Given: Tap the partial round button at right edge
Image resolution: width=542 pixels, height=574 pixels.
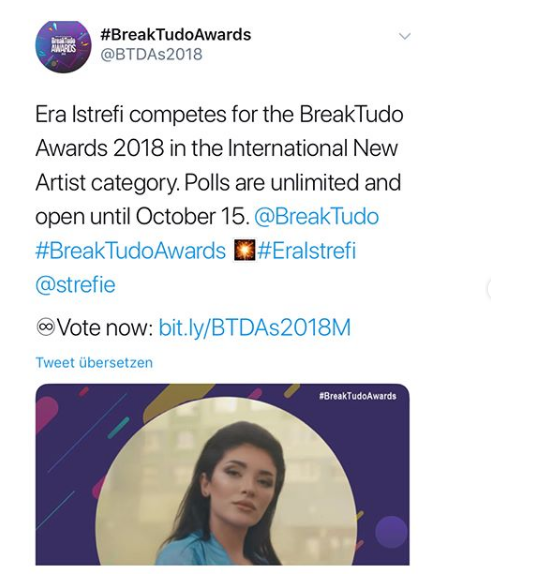Looking at the screenshot, I should coord(489,289).
